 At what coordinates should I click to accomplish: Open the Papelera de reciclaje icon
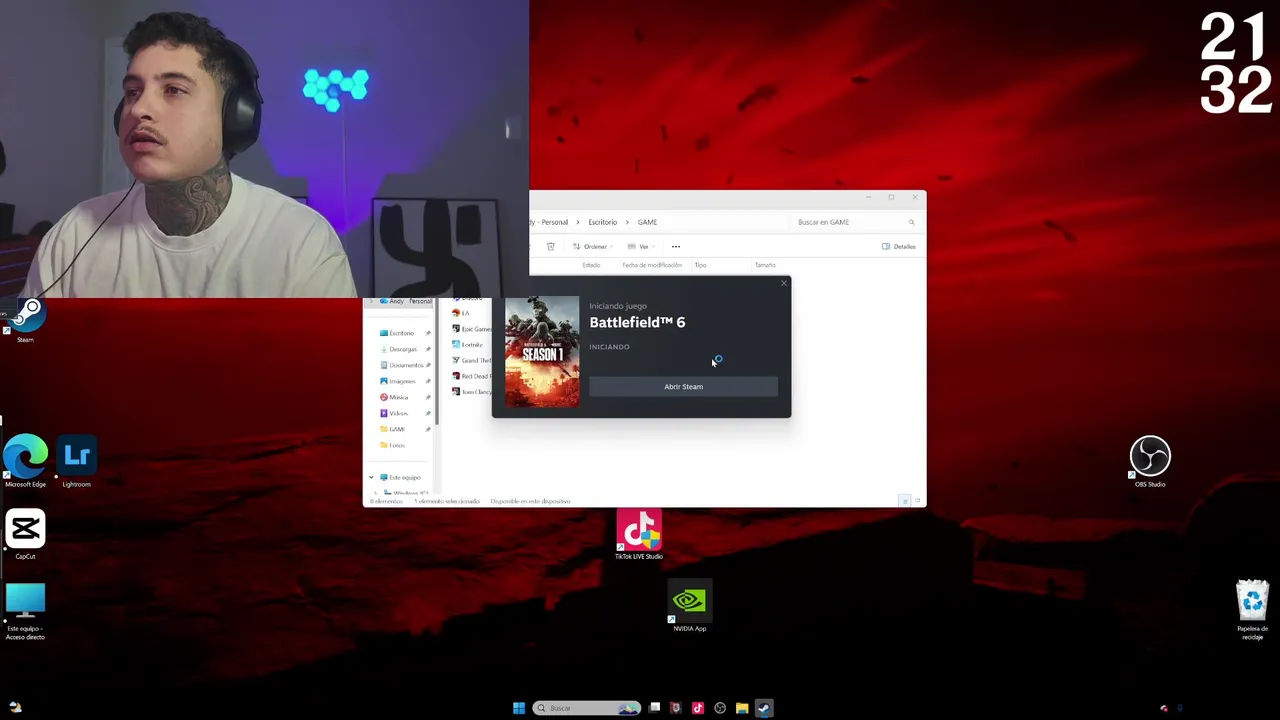[x=1252, y=608]
